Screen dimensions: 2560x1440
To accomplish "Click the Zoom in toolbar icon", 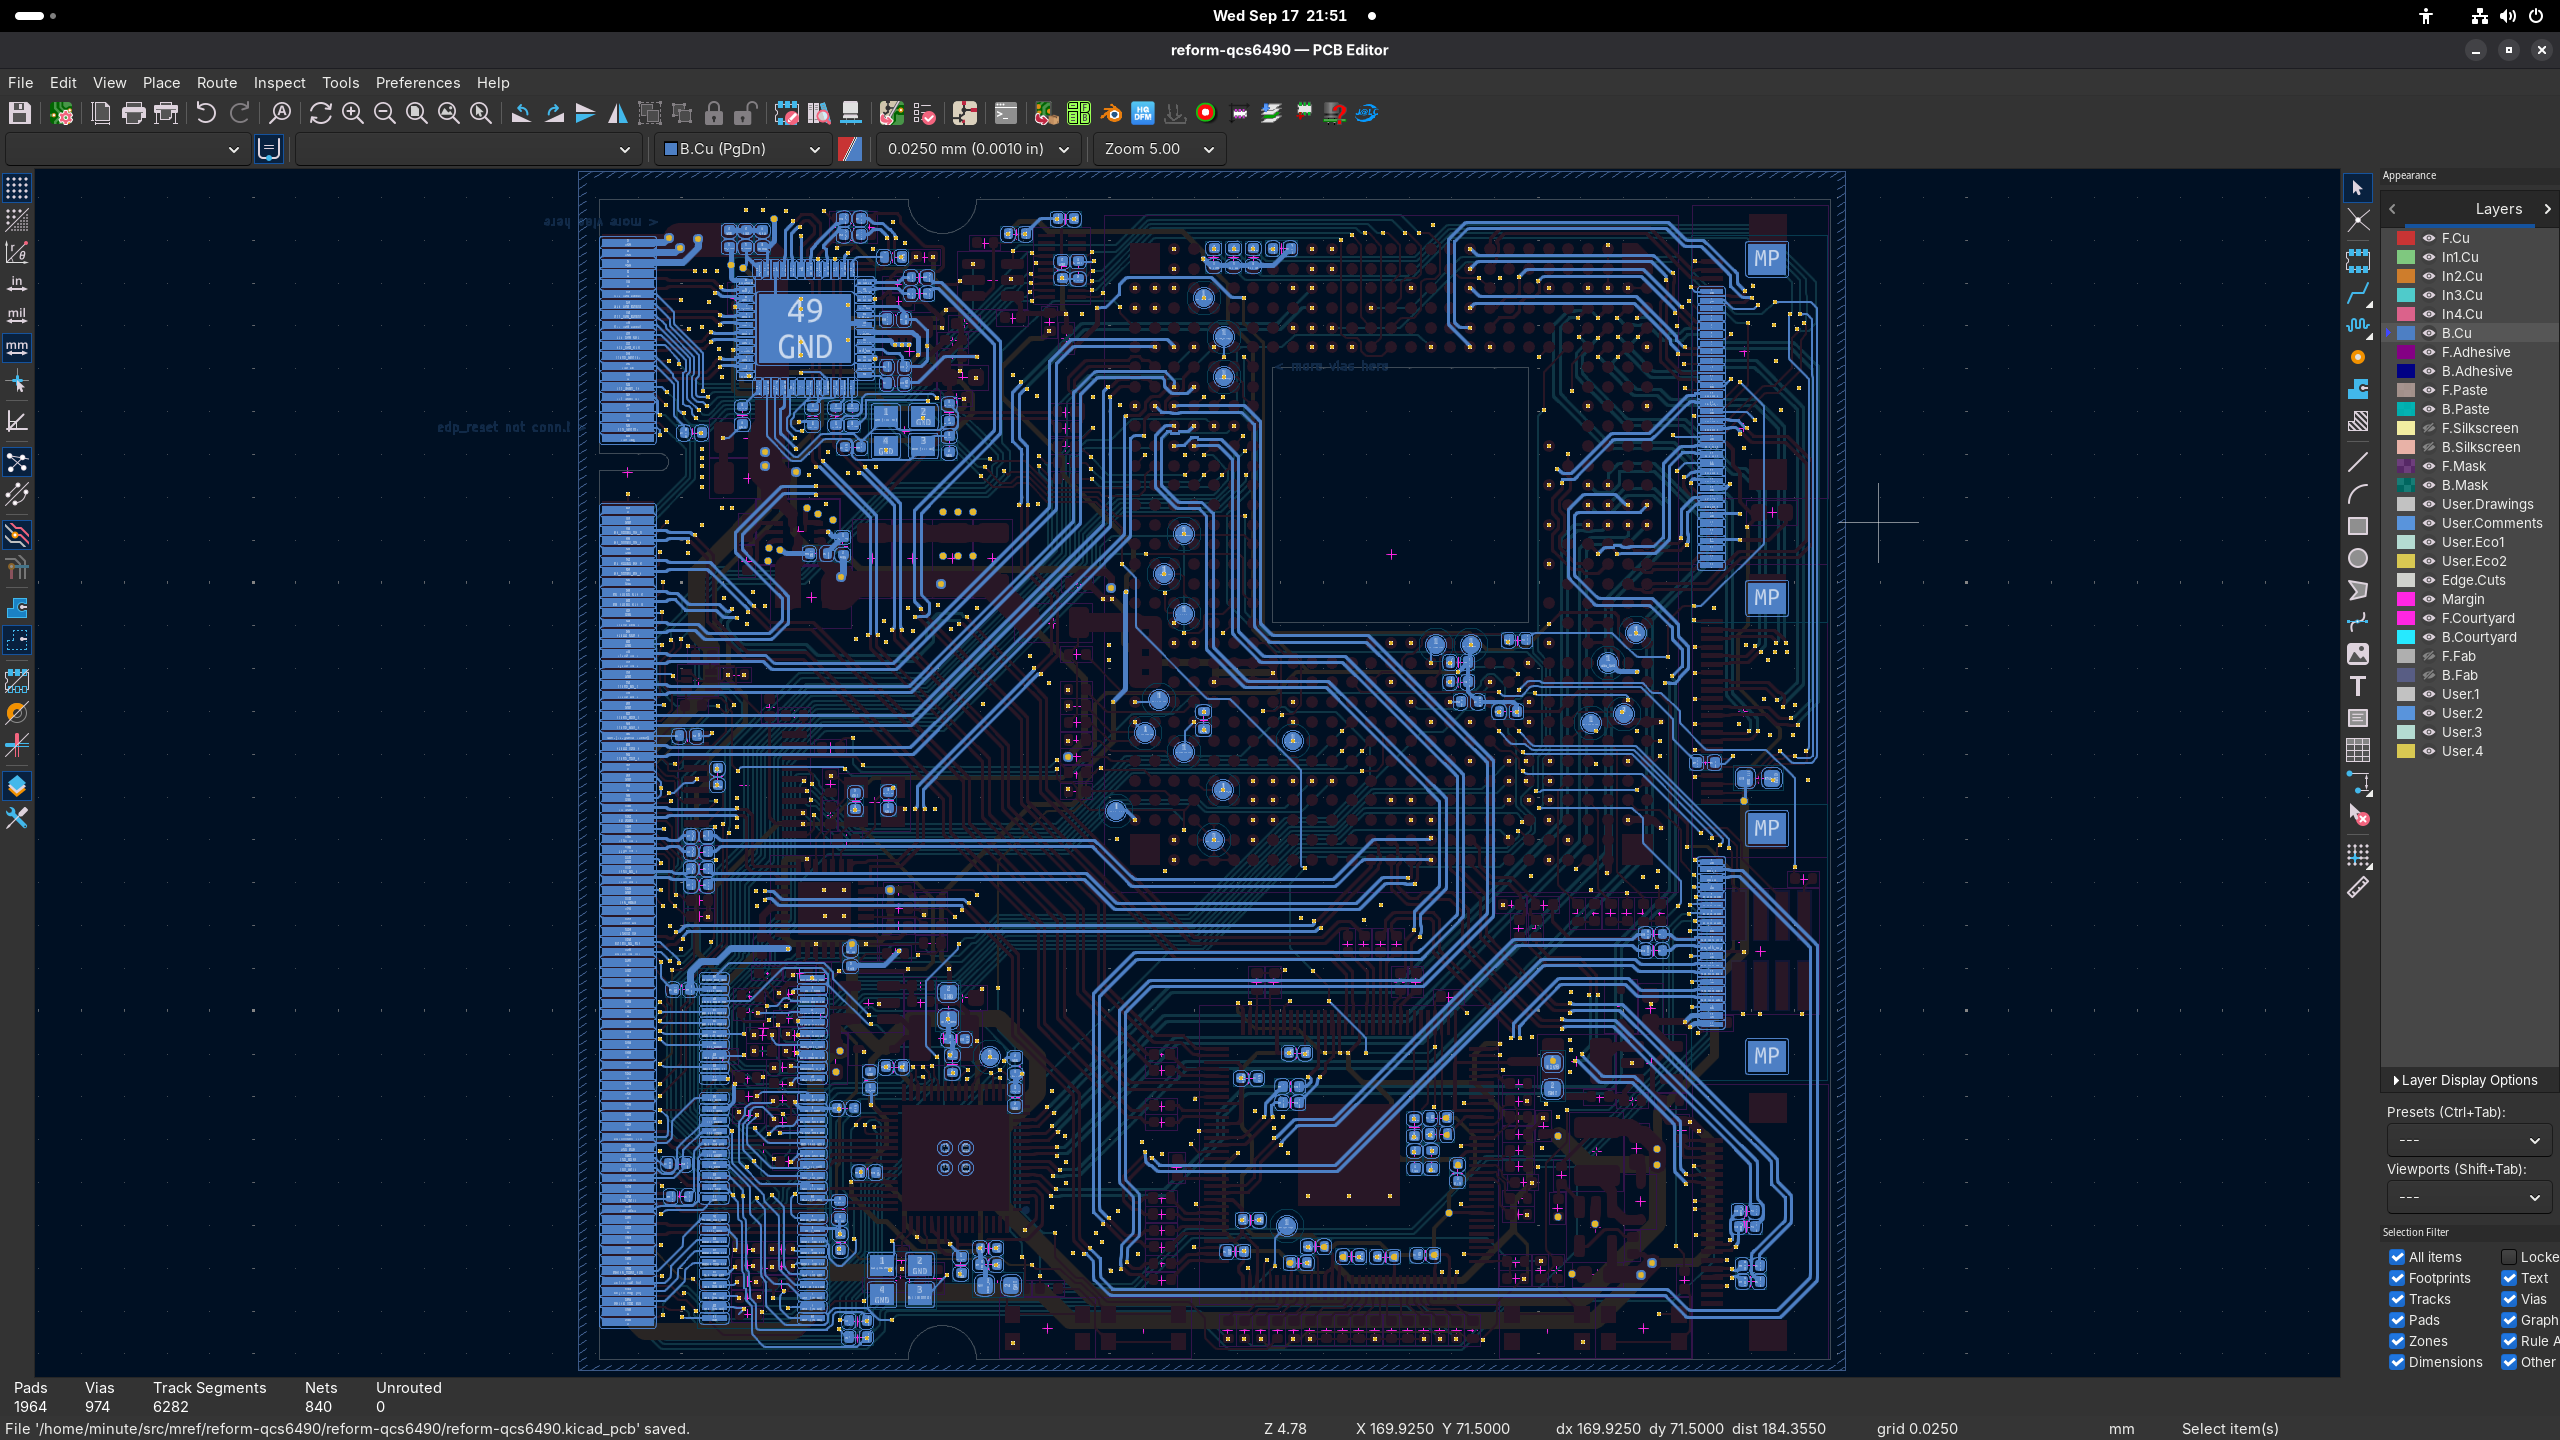I will [352, 113].
